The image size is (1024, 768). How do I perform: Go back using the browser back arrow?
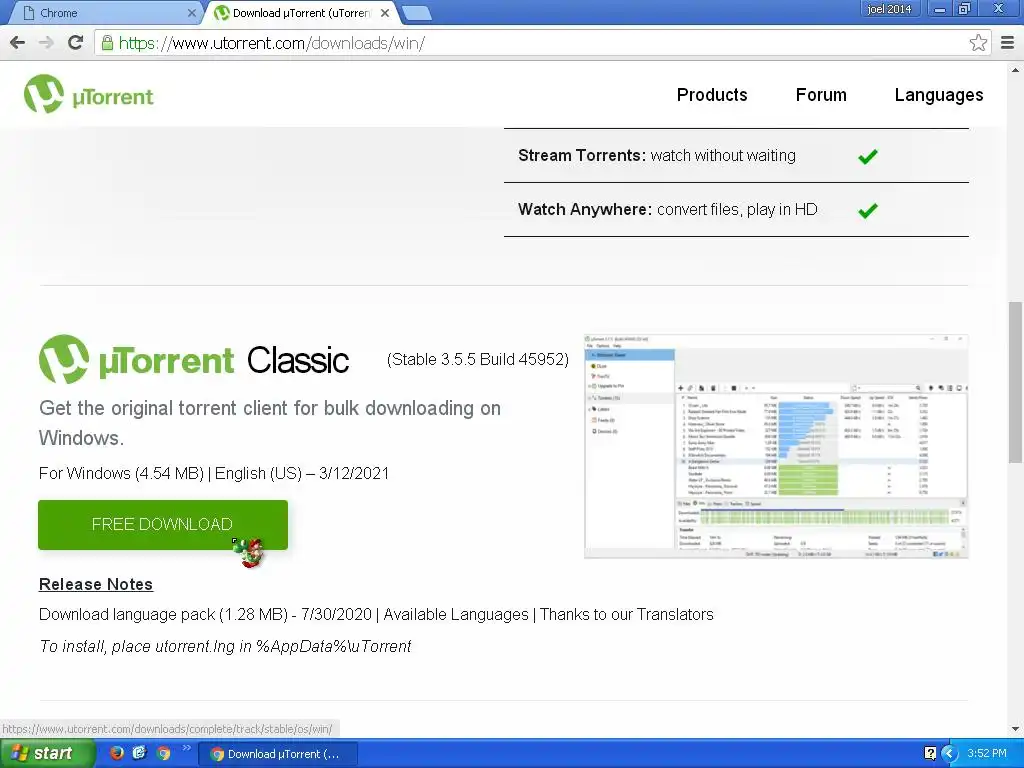[18, 43]
